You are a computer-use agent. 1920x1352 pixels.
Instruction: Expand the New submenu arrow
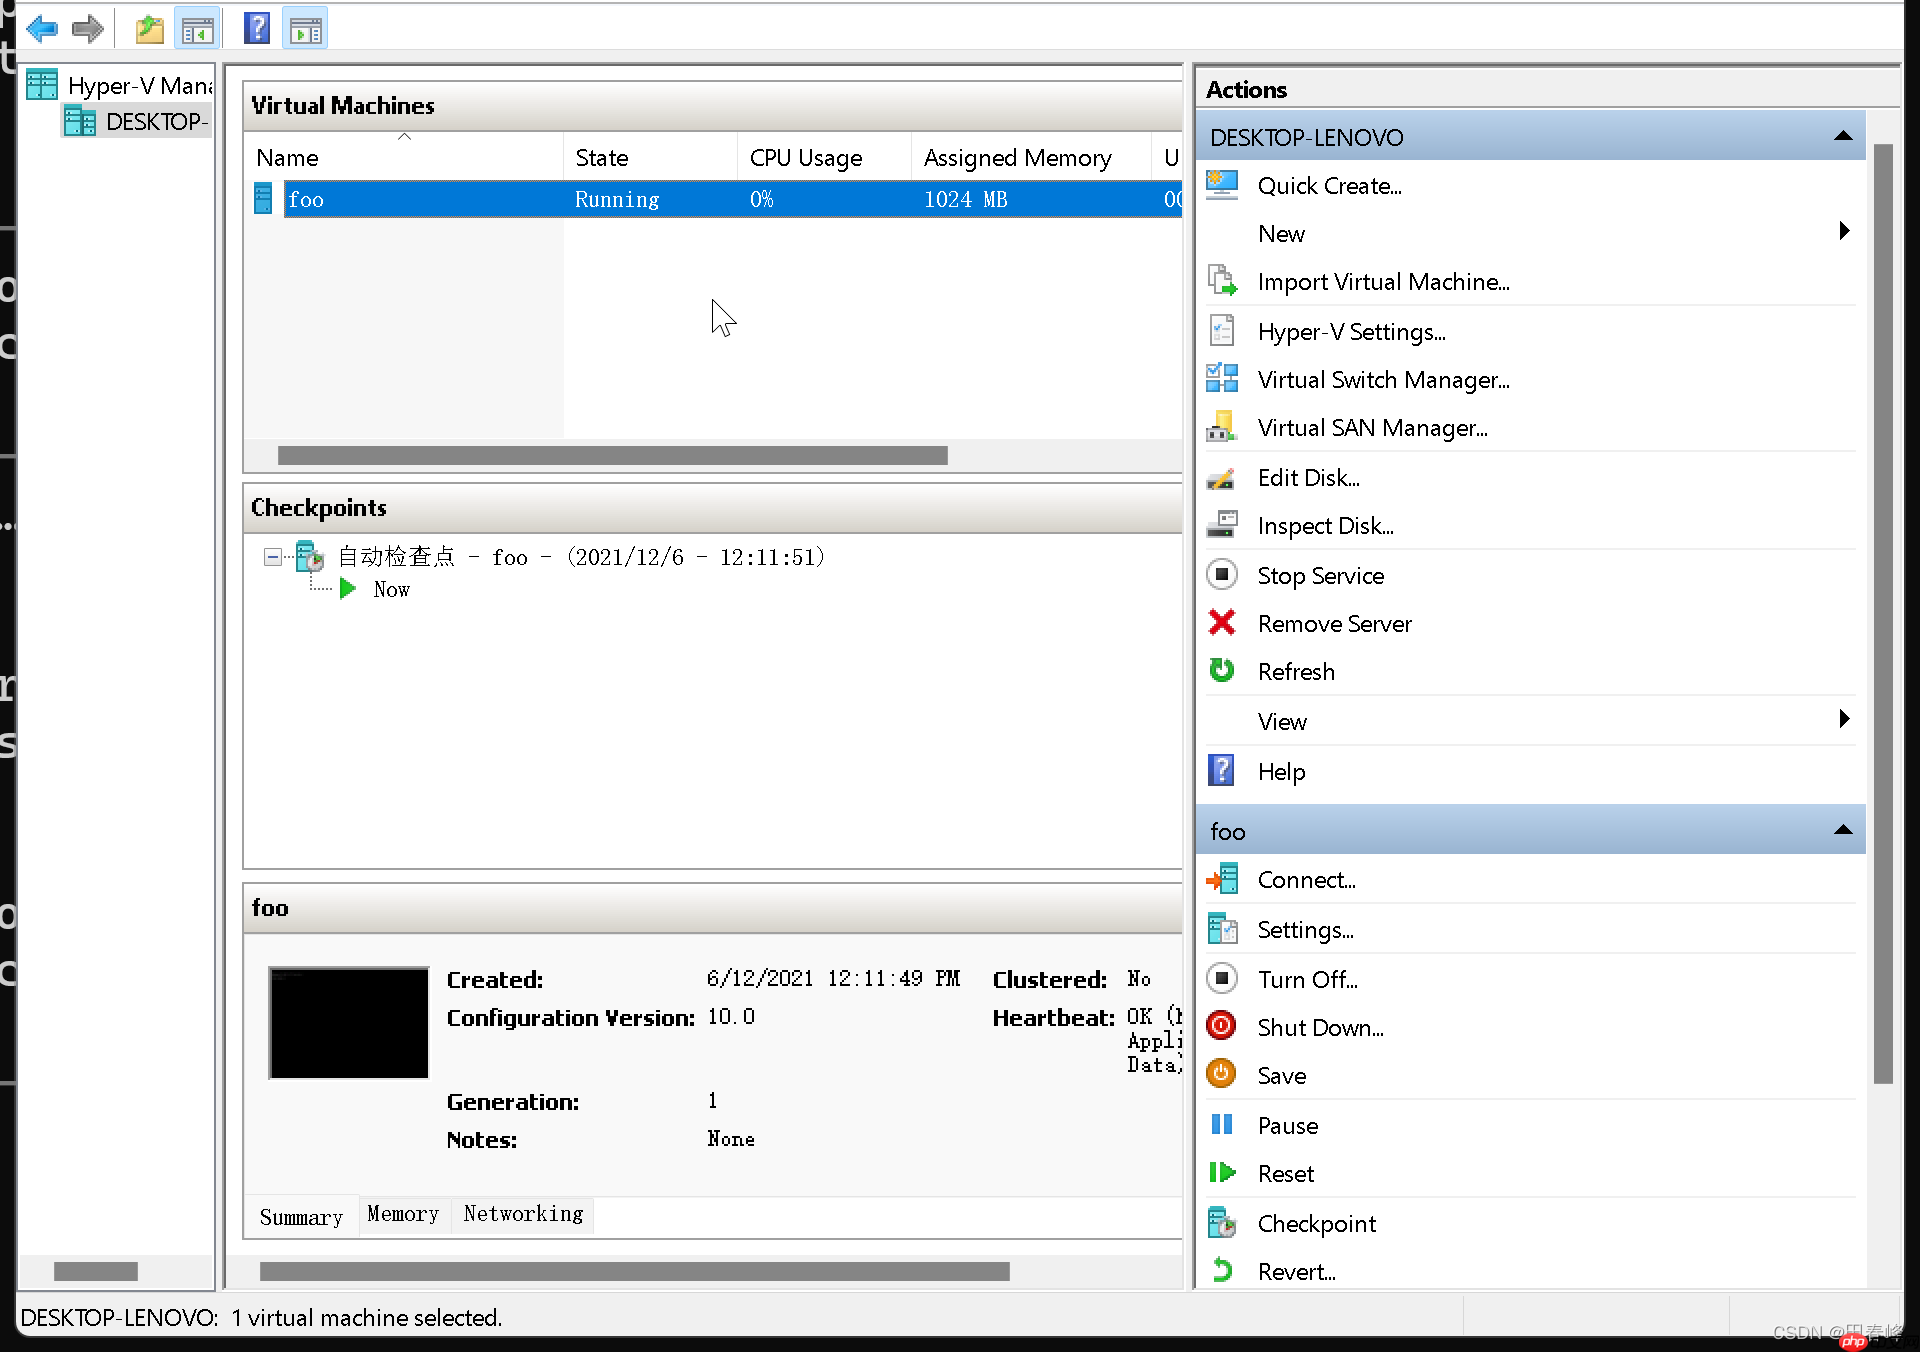click(1843, 232)
